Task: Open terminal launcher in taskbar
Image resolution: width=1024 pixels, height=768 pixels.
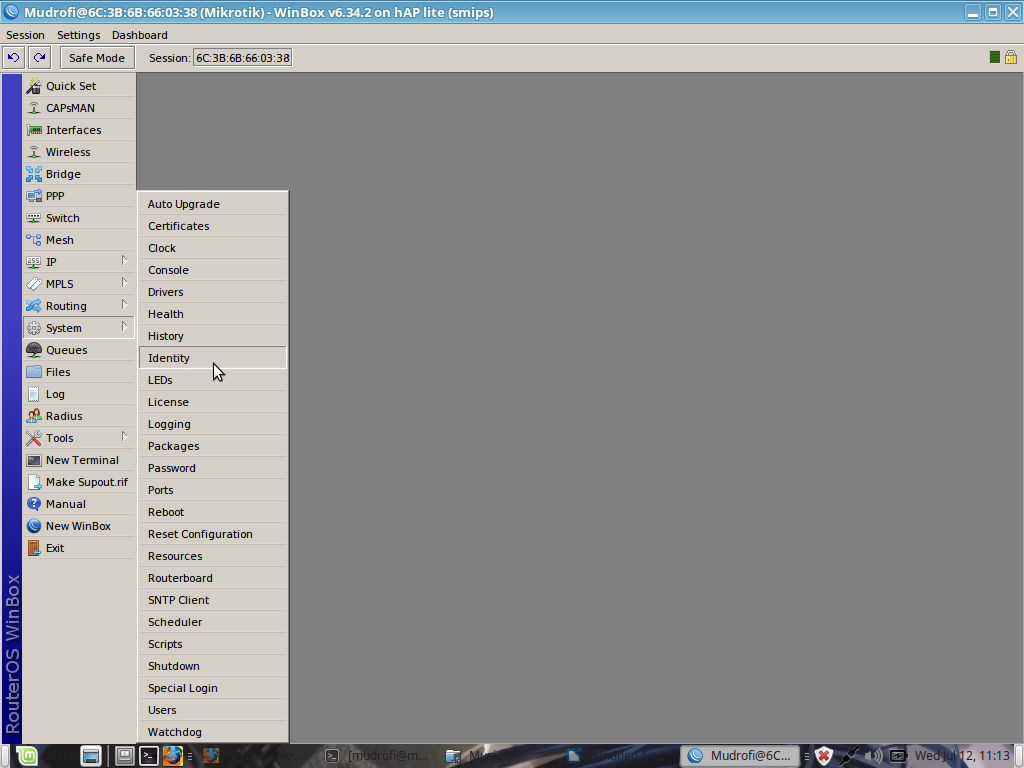Action: point(149,756)
